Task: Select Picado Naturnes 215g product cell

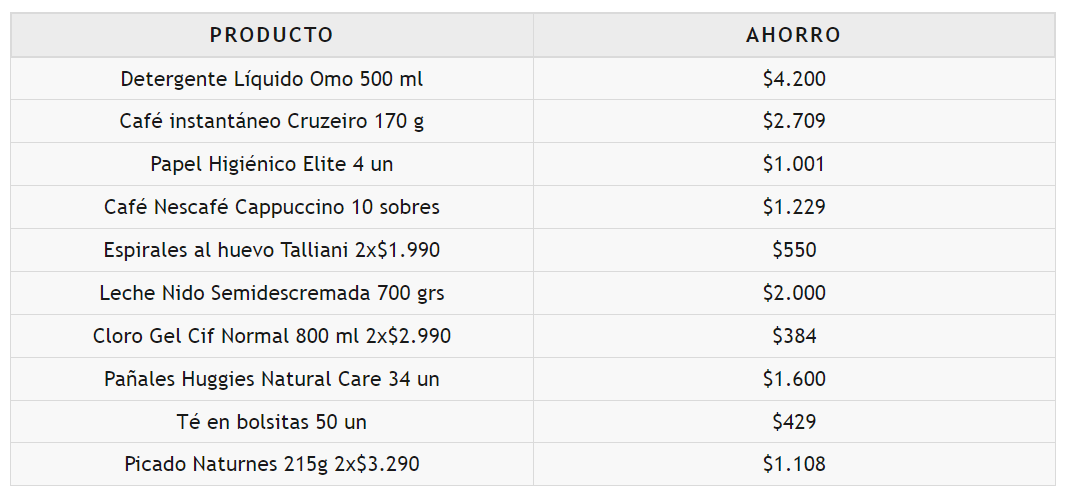Action: 272,465
